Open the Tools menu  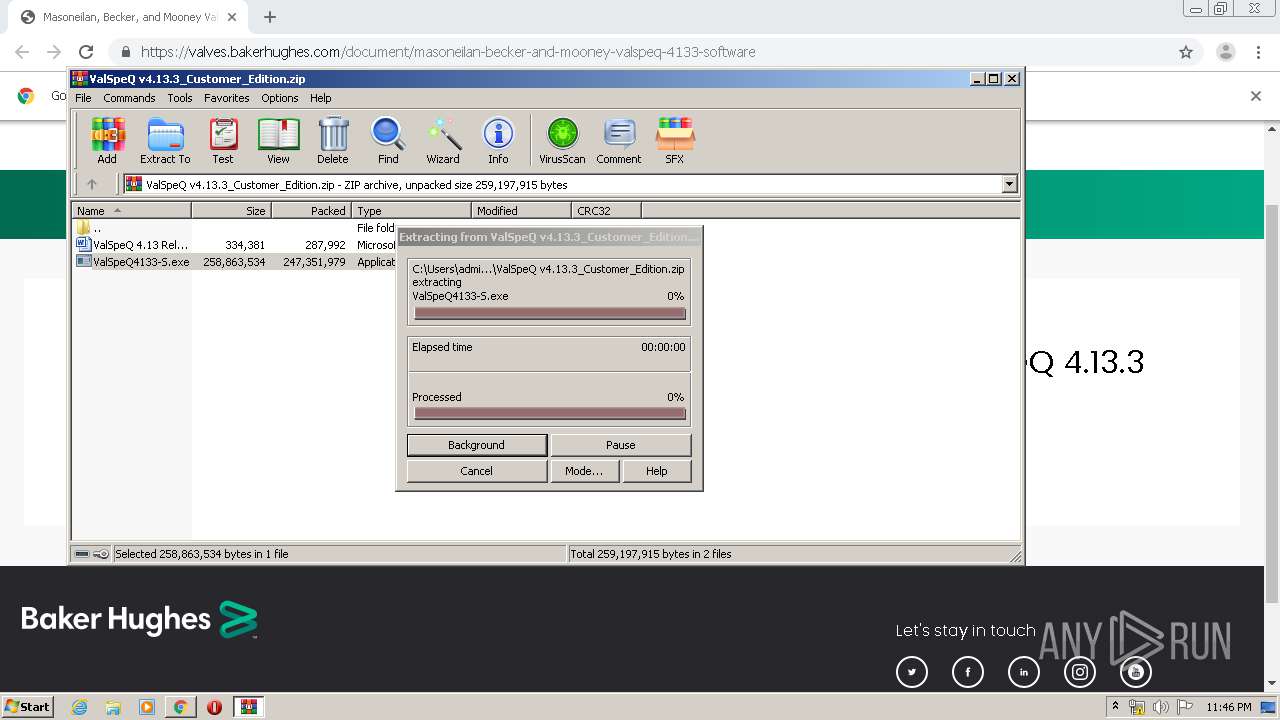tap(180, 98)
